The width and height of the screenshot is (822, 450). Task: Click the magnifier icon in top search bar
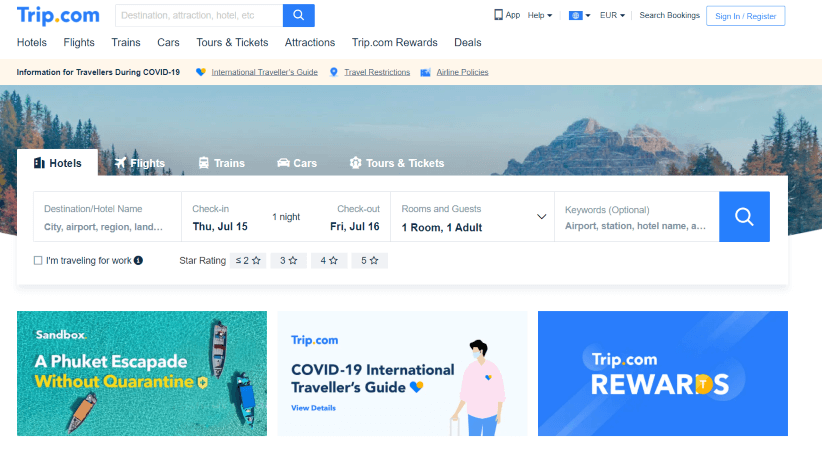(298, 16)
